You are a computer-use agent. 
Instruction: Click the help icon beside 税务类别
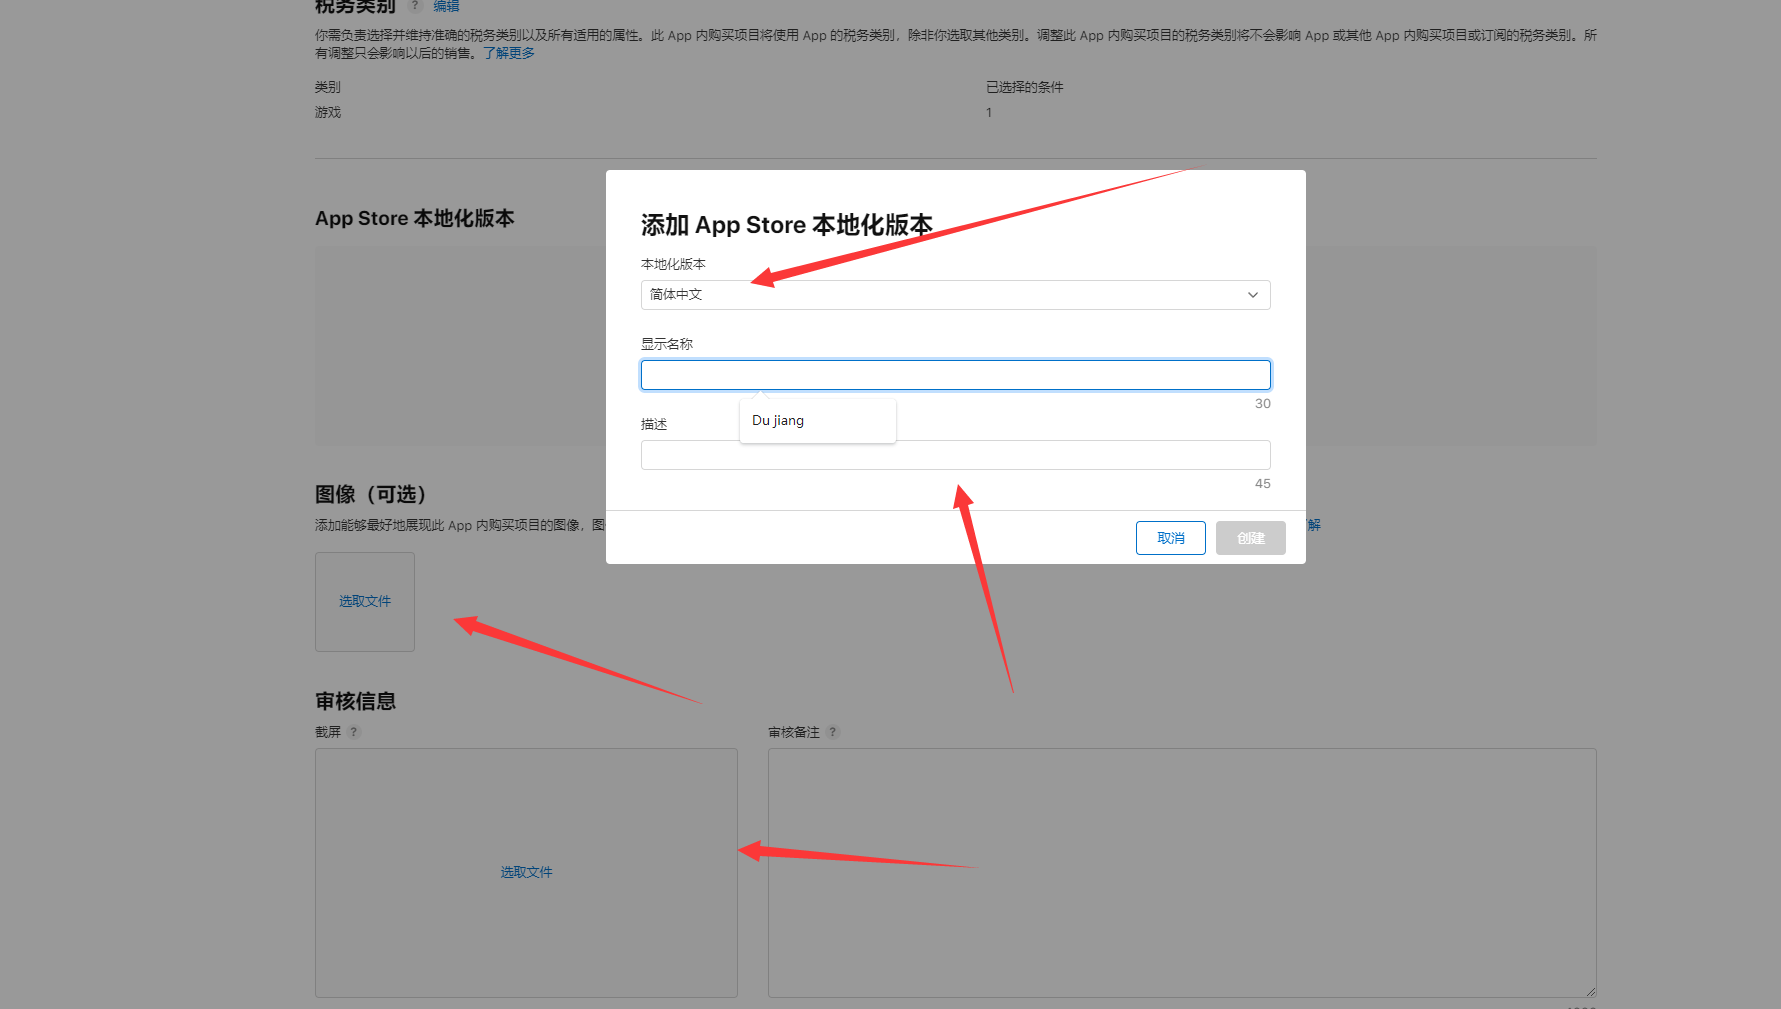click(x=415, y=5)
